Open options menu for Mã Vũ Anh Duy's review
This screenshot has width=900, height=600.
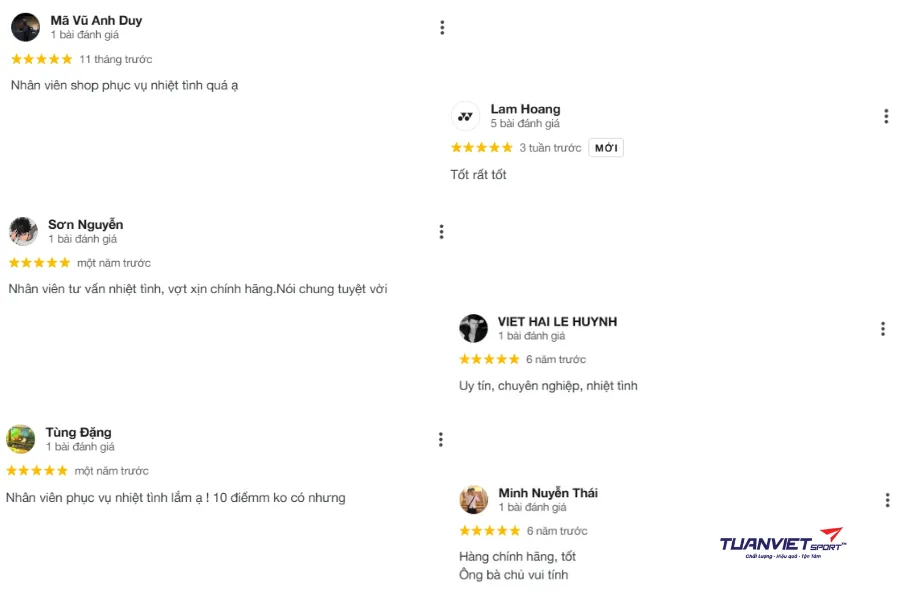(442, 28)
